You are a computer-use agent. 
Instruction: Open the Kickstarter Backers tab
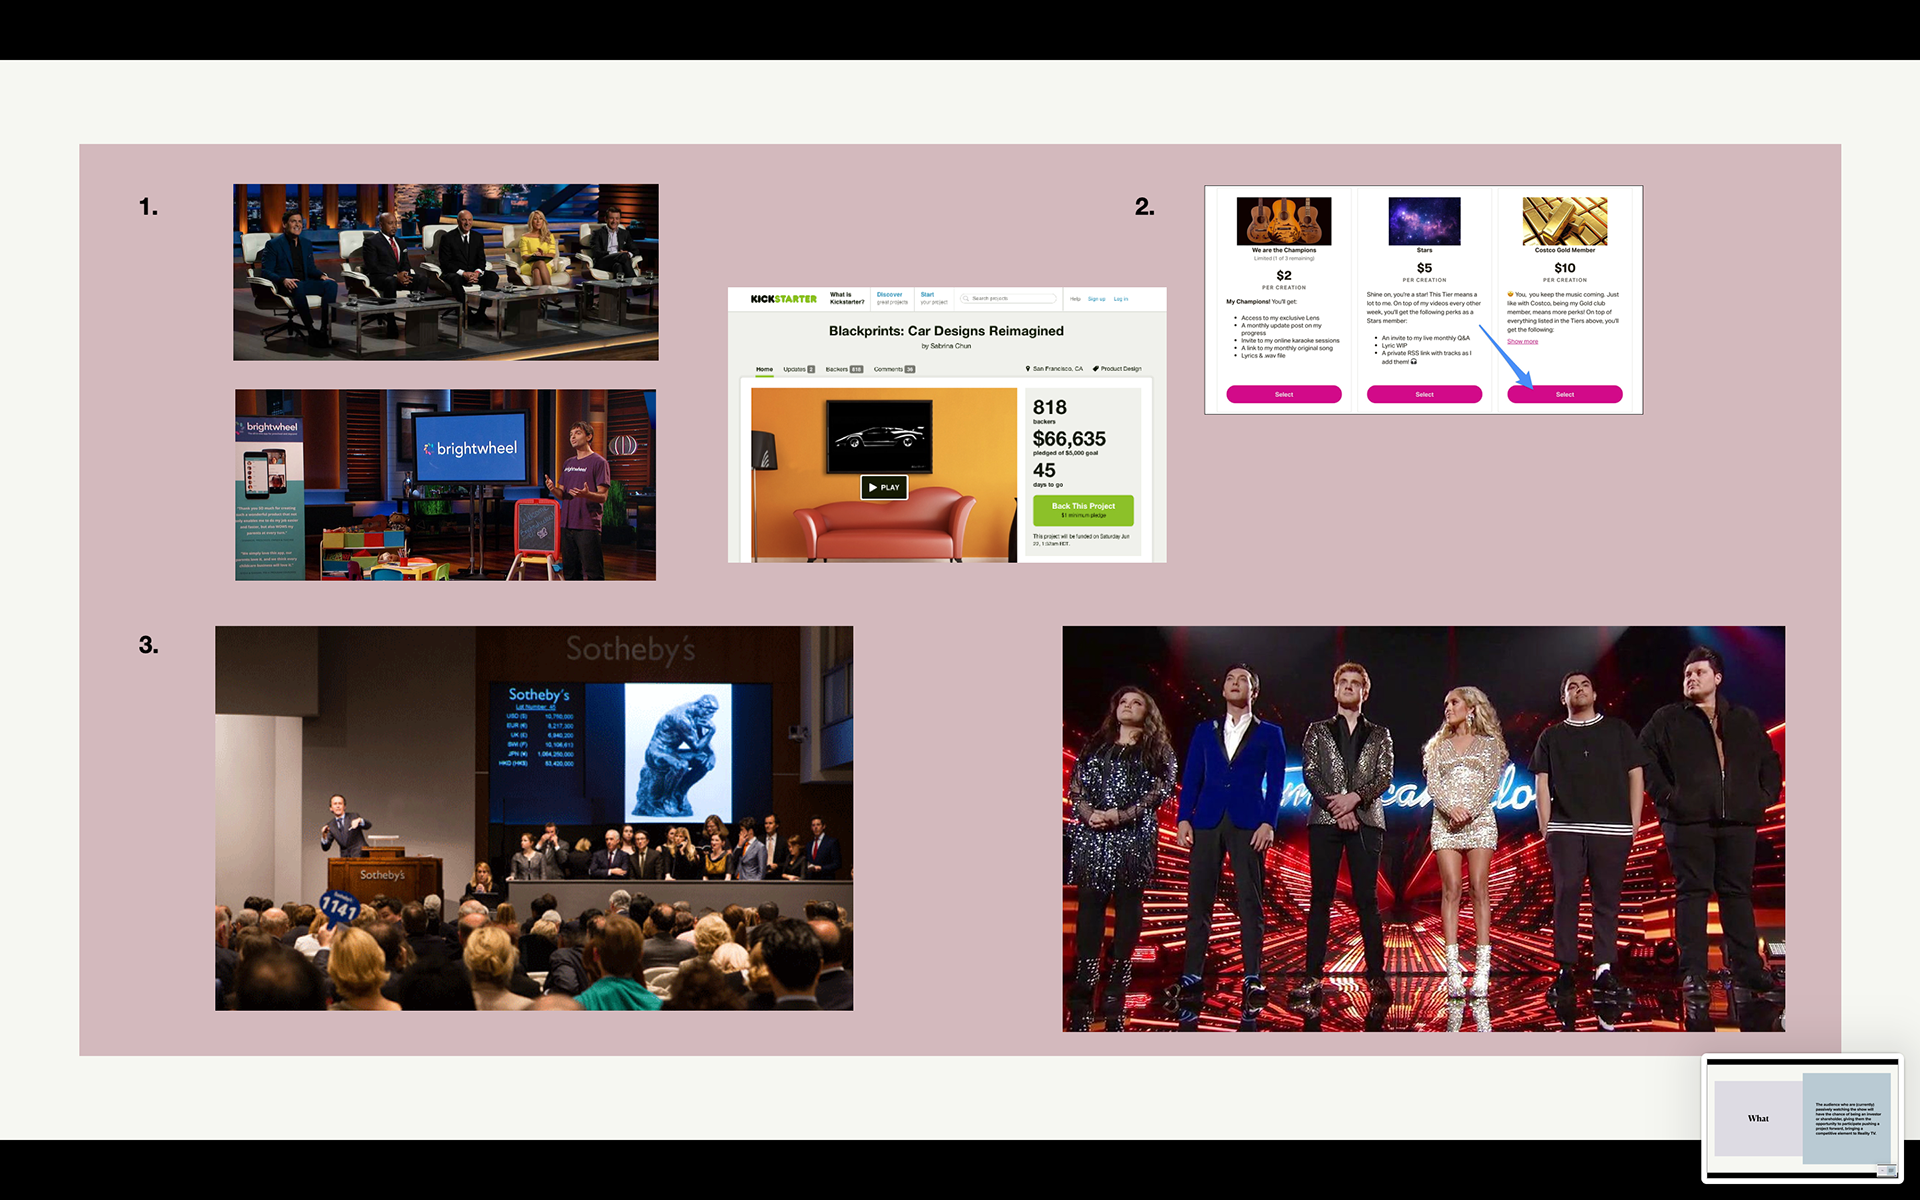click(x=843, y=369)
